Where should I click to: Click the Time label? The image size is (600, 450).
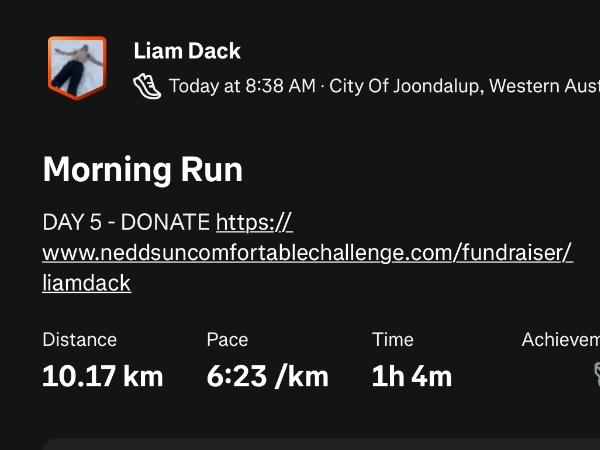pos(392,340)
